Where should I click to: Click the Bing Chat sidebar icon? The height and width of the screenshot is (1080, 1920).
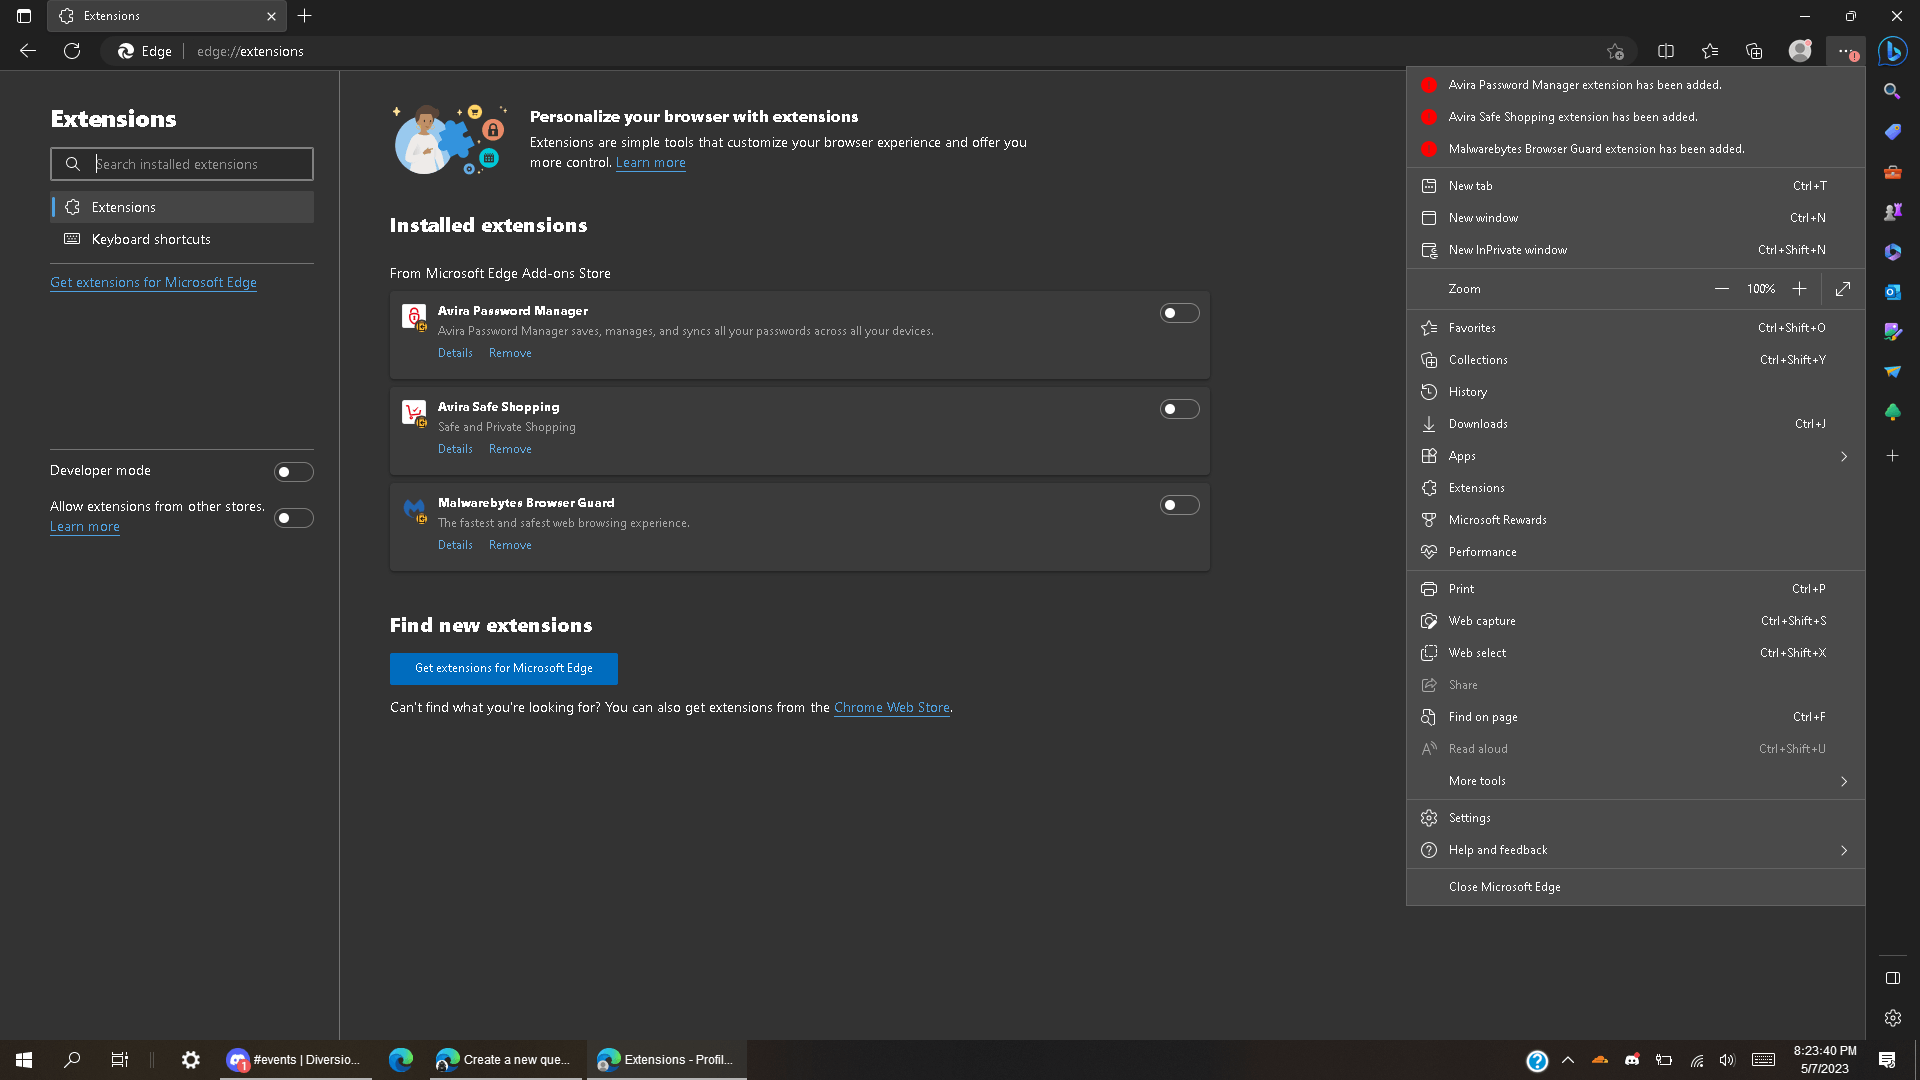point(1892,51)
